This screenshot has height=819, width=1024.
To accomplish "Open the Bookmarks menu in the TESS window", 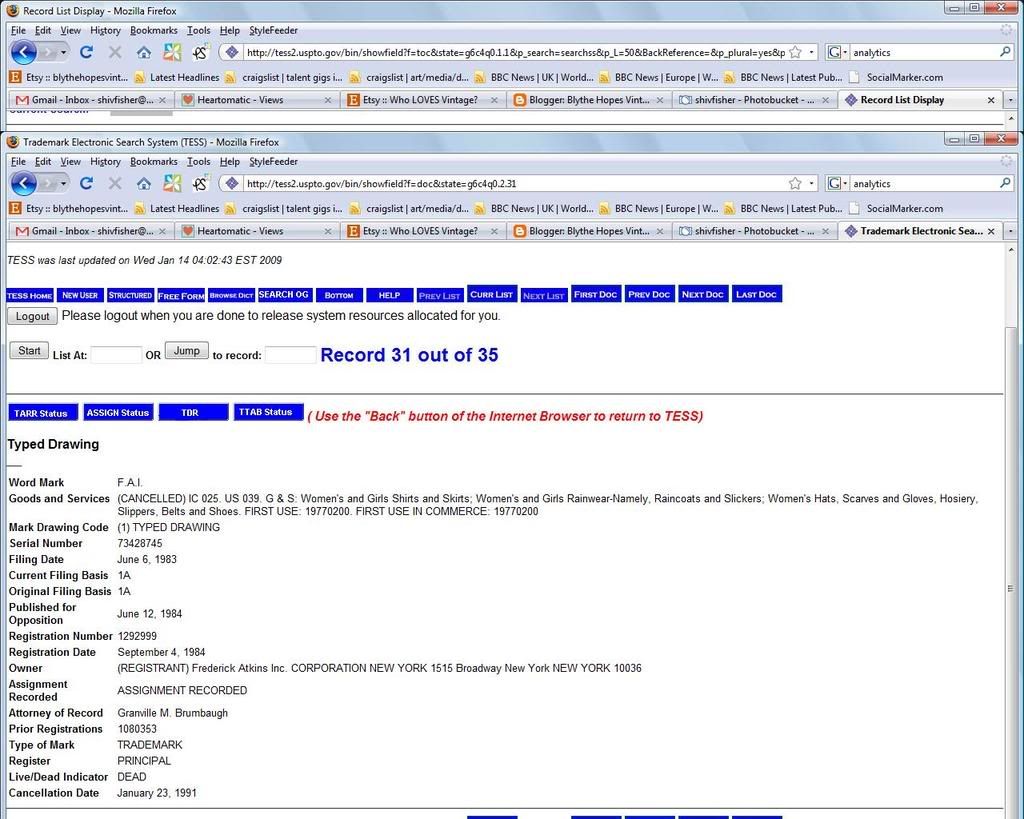I will 153,161.
